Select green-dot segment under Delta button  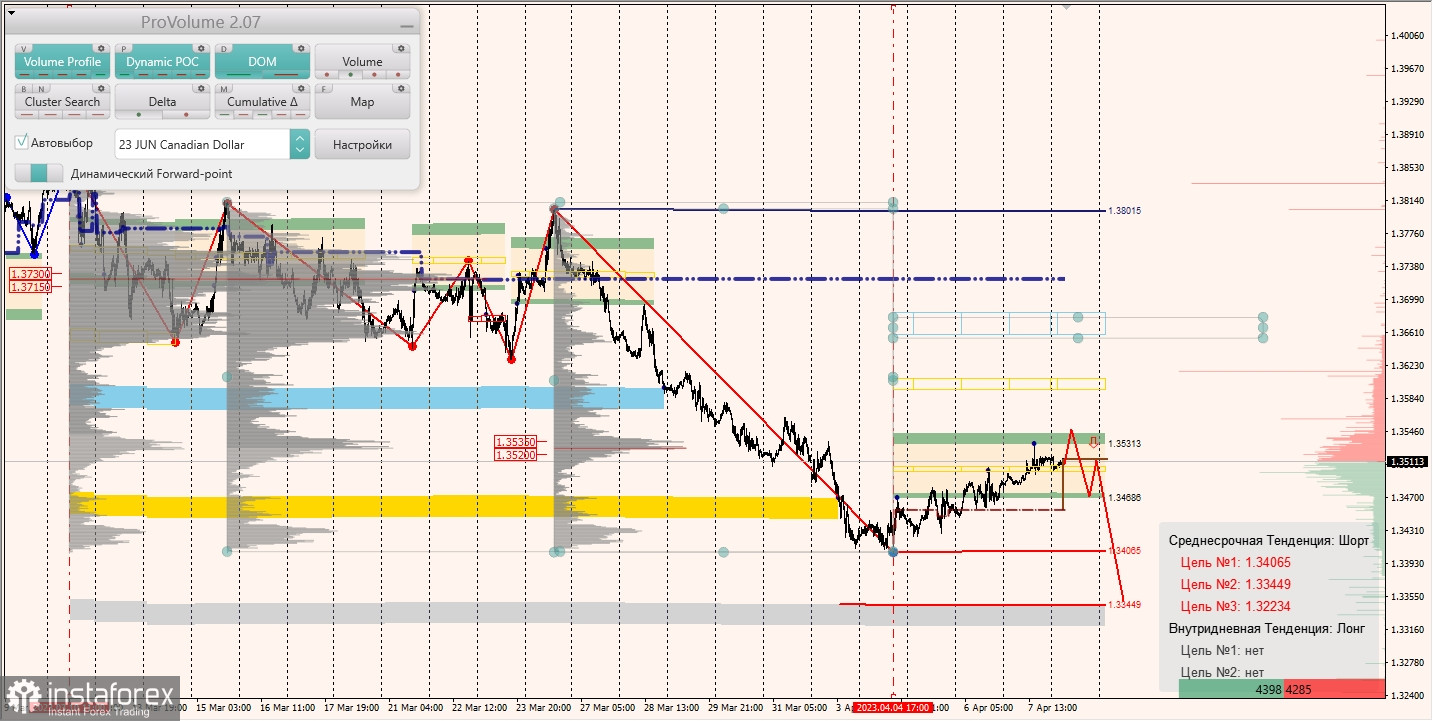pos(139,114)
